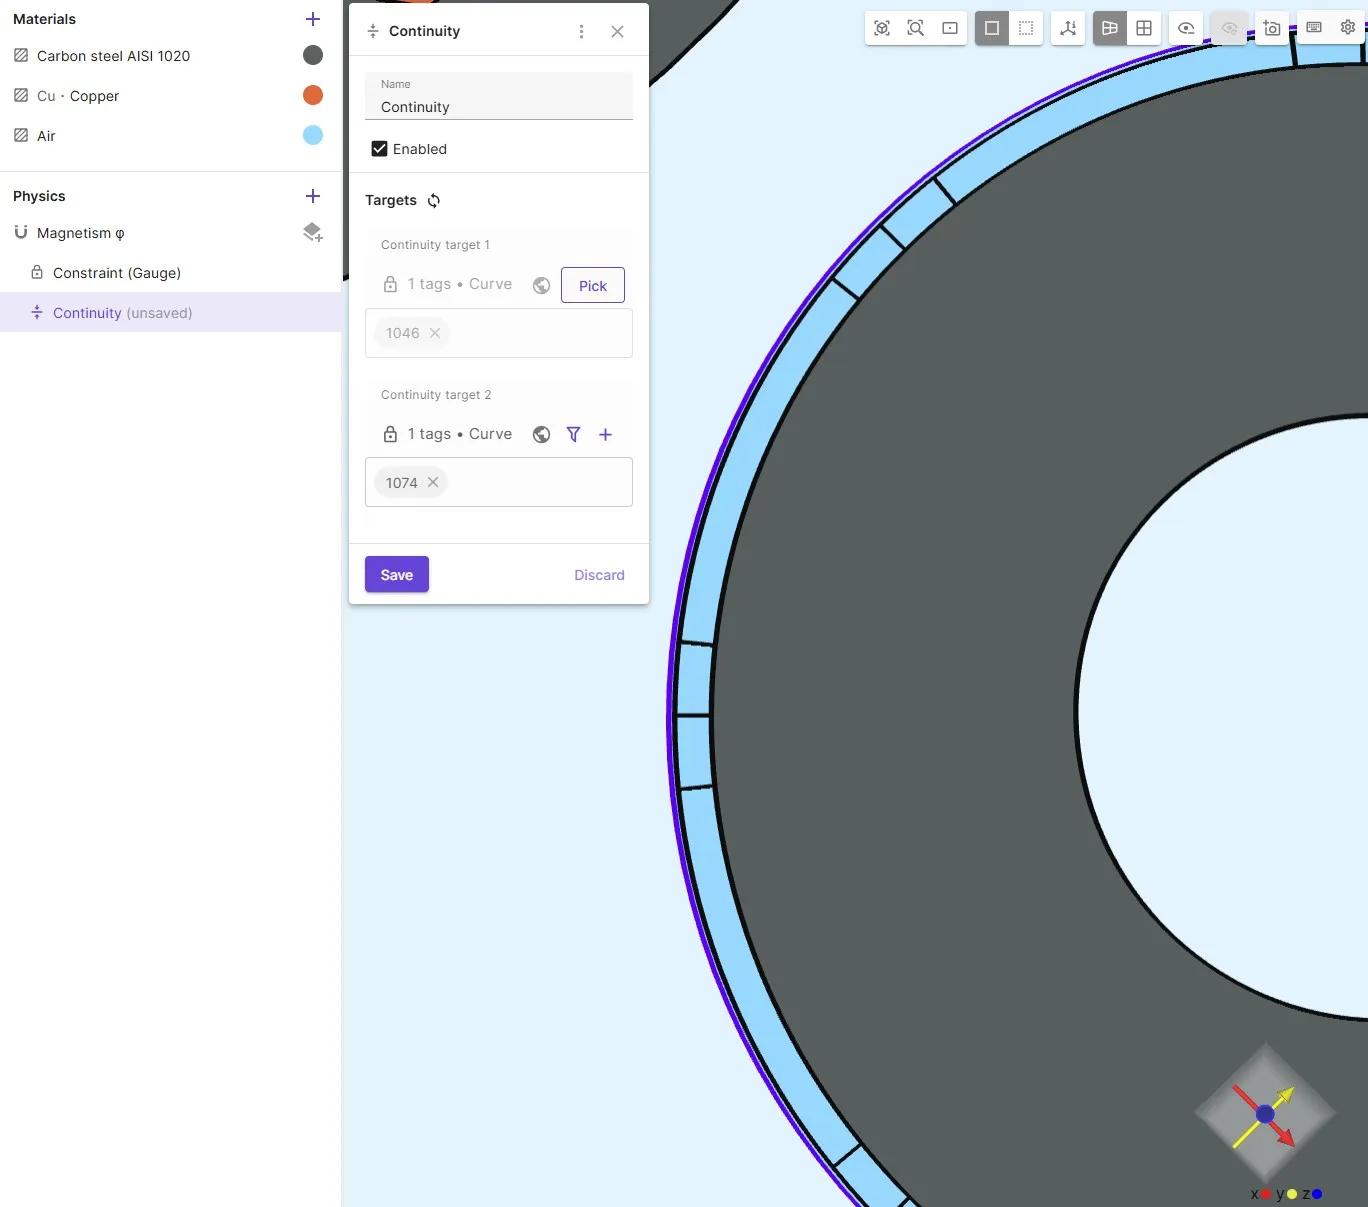Open the Constraint (Gauge) item
This screenshot has height=1207, width=1368.
[x=117, y=273]
